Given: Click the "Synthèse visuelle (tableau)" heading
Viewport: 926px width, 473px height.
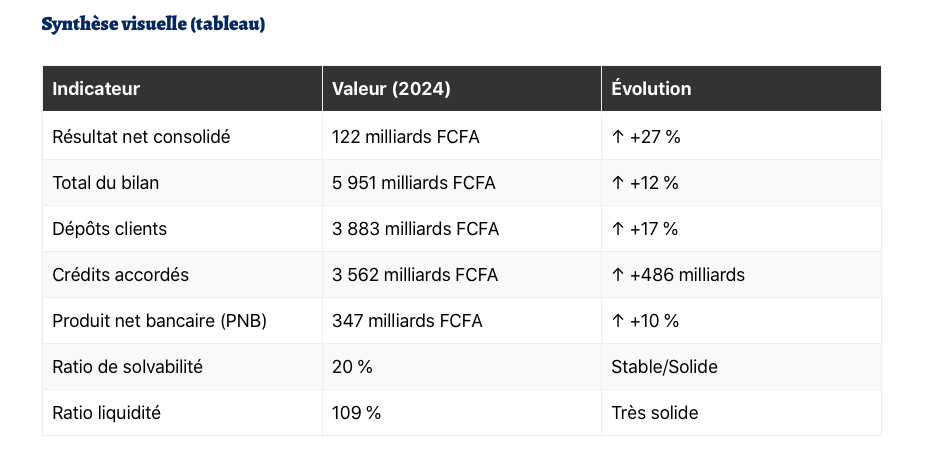Looking at the screenshot, I should coord(153,24).
